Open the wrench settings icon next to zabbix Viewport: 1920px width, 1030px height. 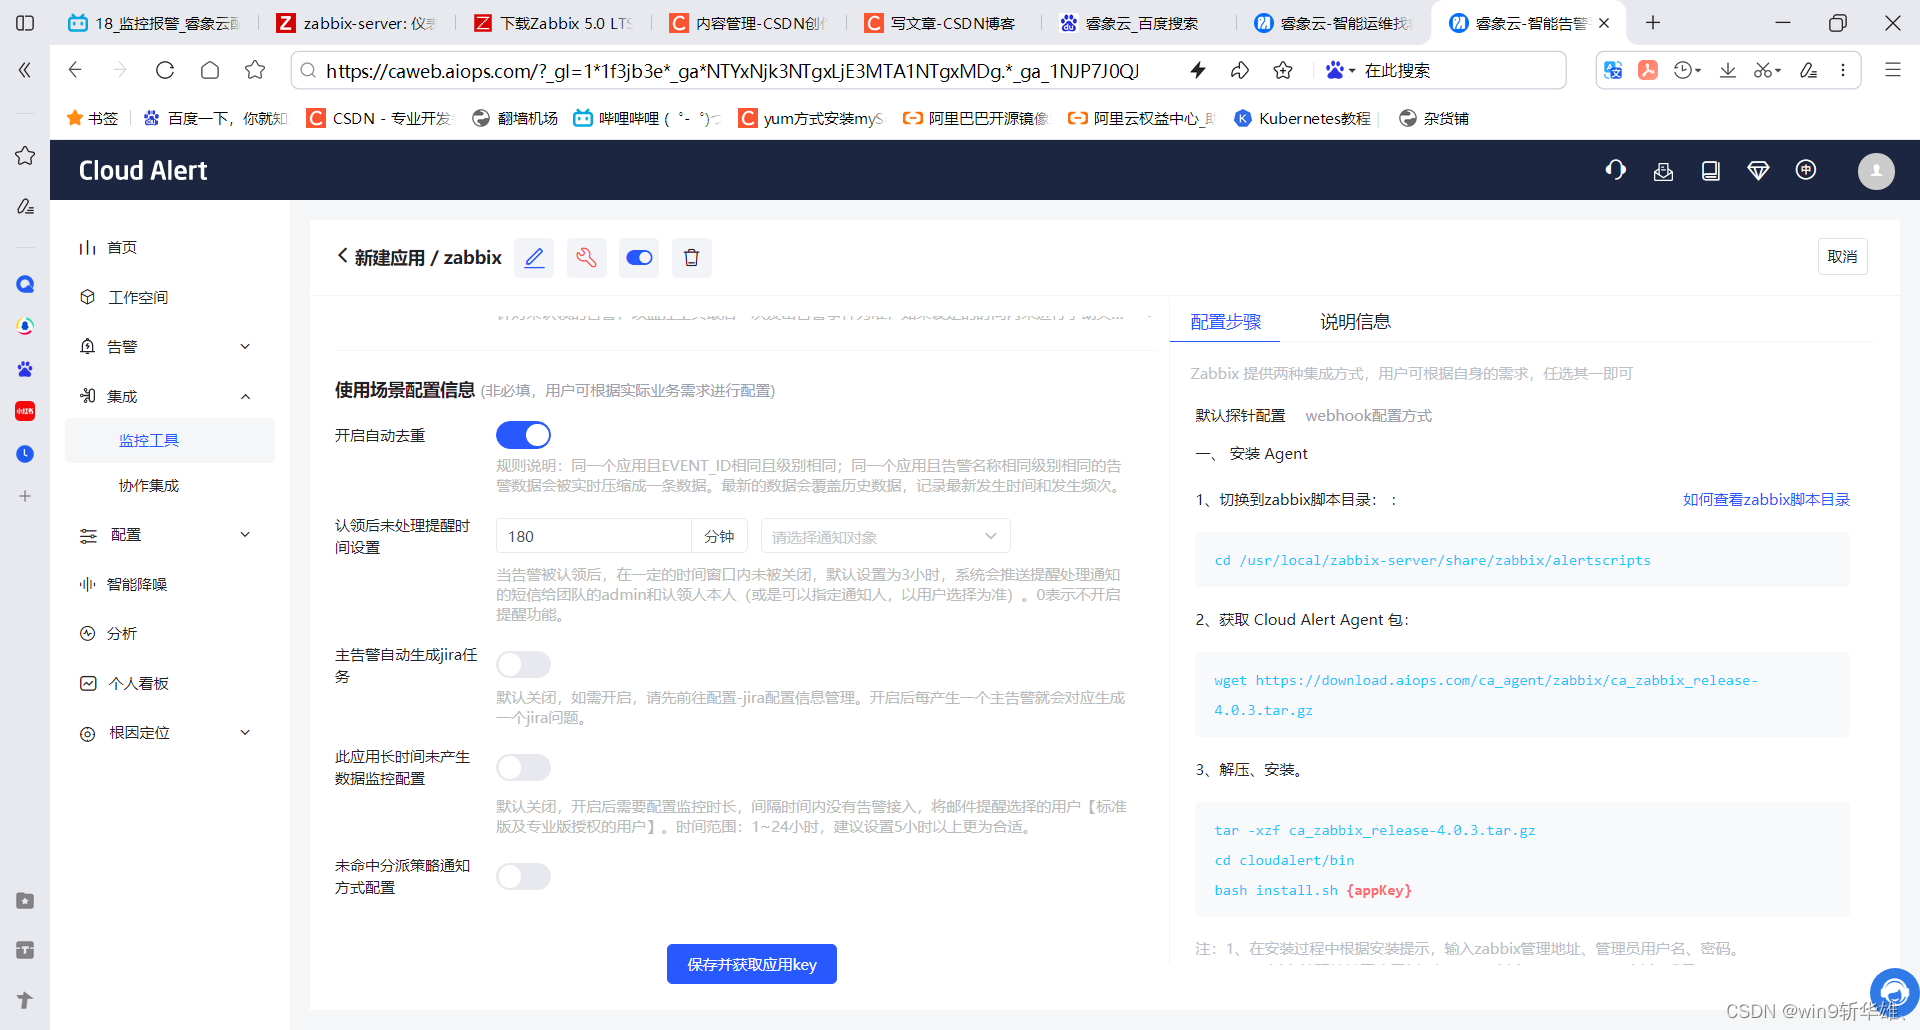(586, 258)
